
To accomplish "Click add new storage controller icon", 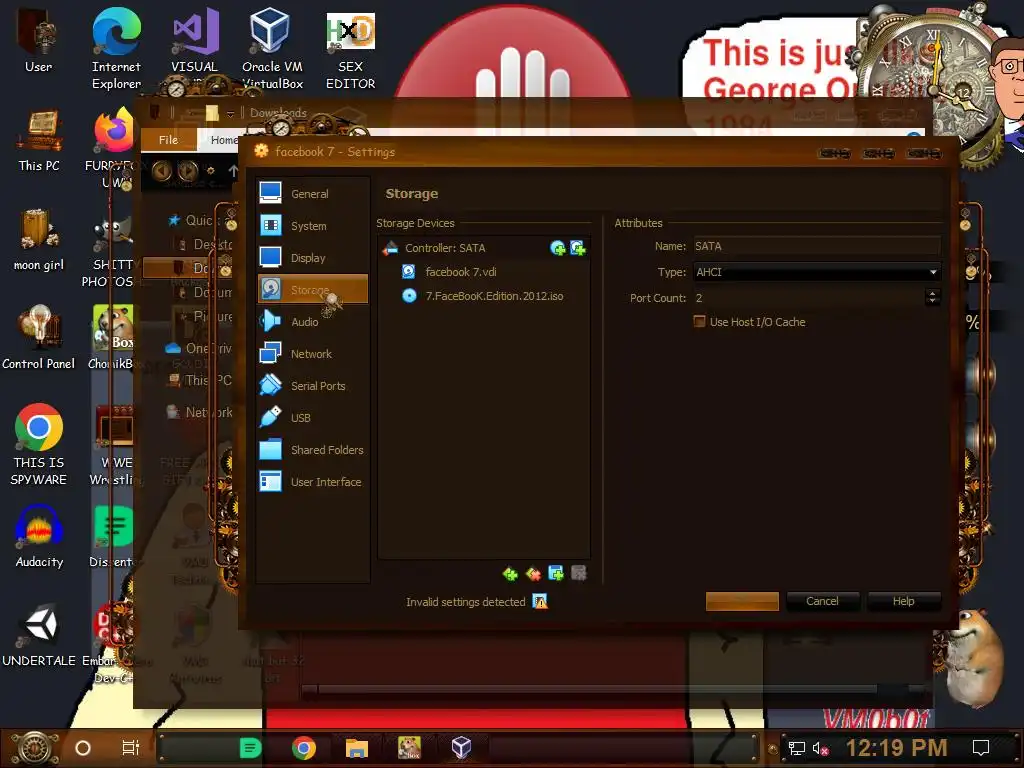I will 510,574.
